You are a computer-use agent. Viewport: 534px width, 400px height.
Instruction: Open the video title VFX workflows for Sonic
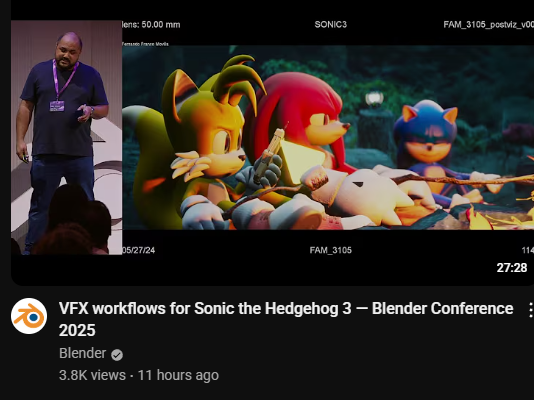tap(286, 319)
